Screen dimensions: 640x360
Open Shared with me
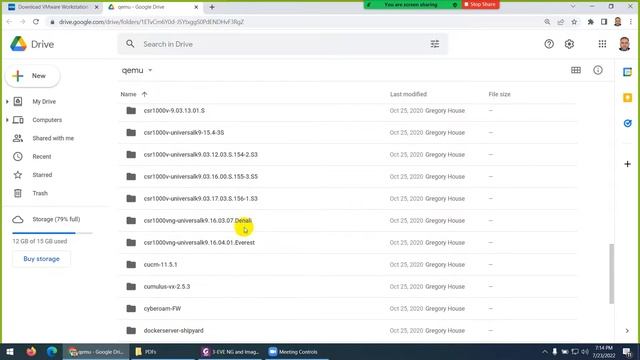coord(53,138)
